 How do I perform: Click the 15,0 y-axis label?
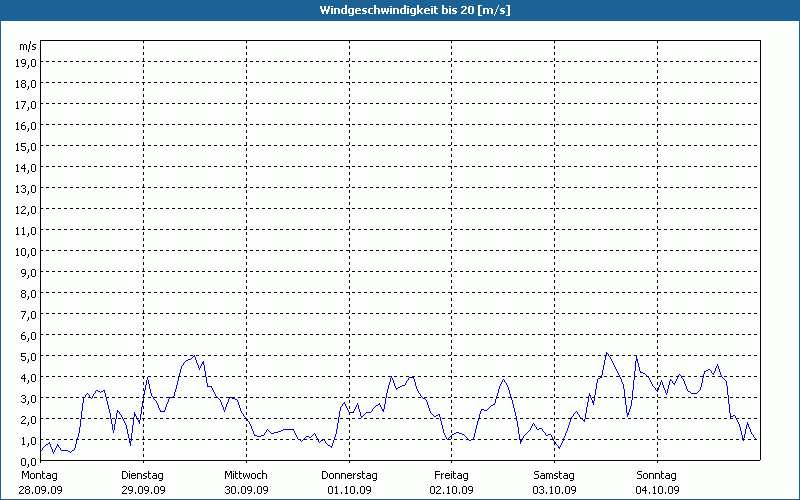[26, 147]
